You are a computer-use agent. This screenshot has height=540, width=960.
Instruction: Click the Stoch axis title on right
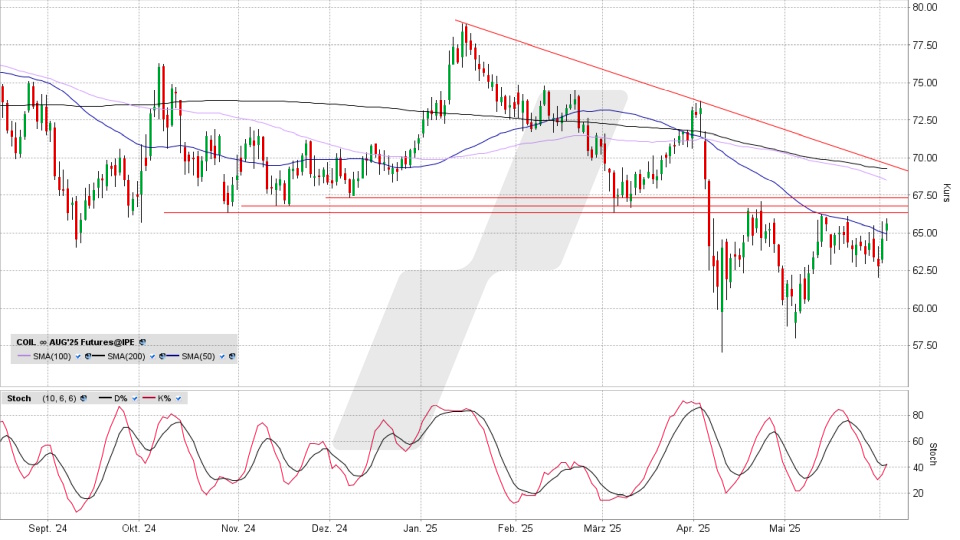click(x=933, y=454)
